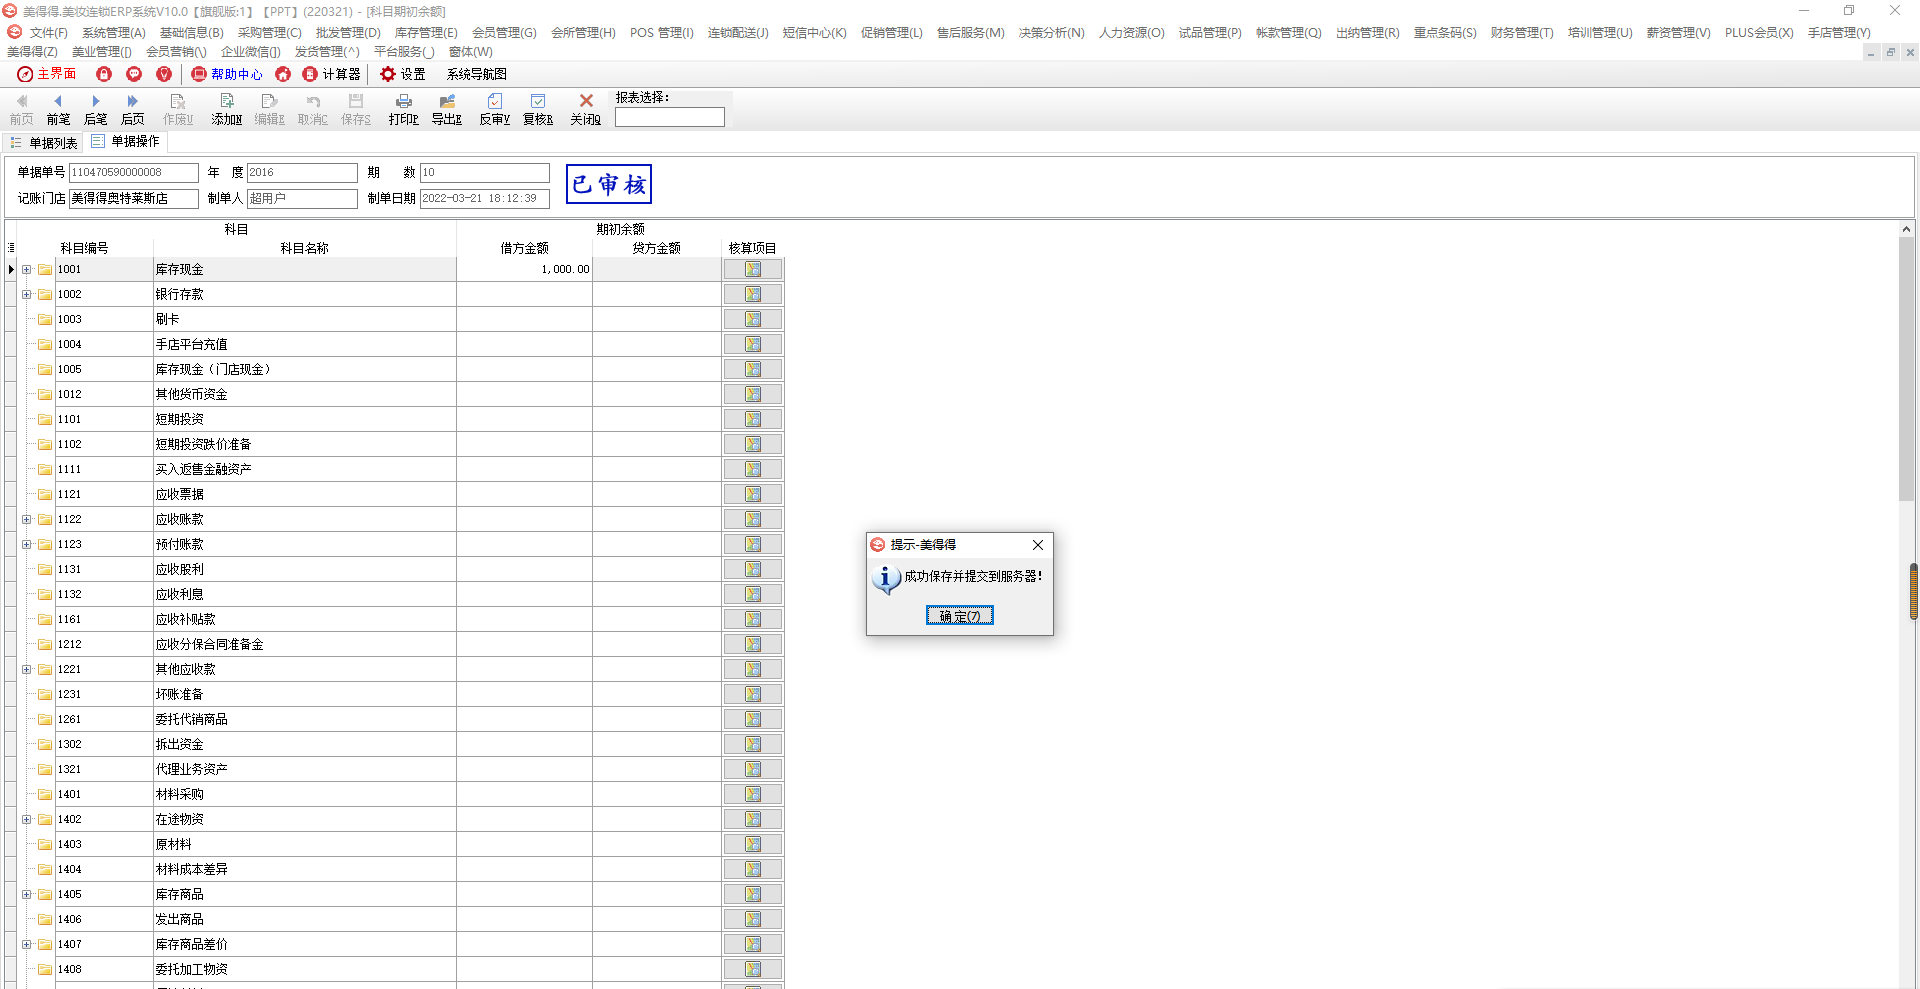The image size is (1920, 989).
Task: Open the red chat bubble icon
Action: click(x=134, y=74)
